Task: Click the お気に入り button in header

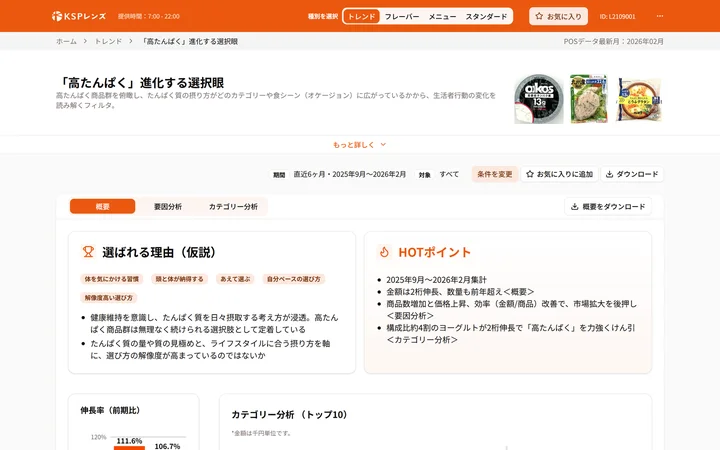Action: tap(558, 16)
